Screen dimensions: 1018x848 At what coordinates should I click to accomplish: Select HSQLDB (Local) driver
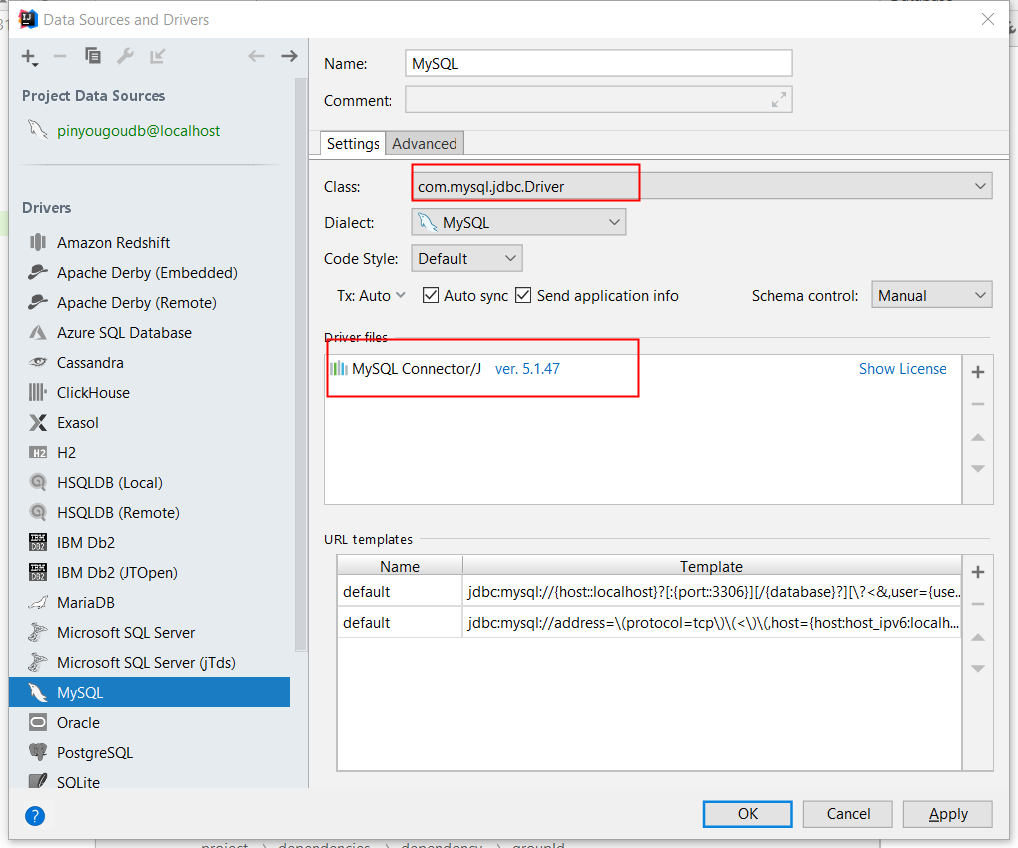click(x=149, y=482)
